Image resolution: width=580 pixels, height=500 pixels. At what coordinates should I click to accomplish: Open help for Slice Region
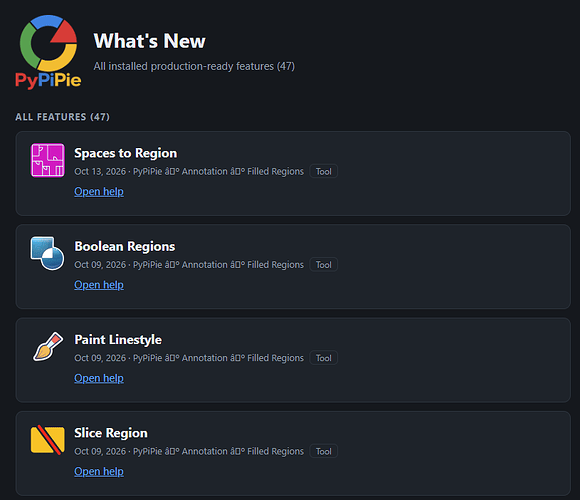click(99, 472)
